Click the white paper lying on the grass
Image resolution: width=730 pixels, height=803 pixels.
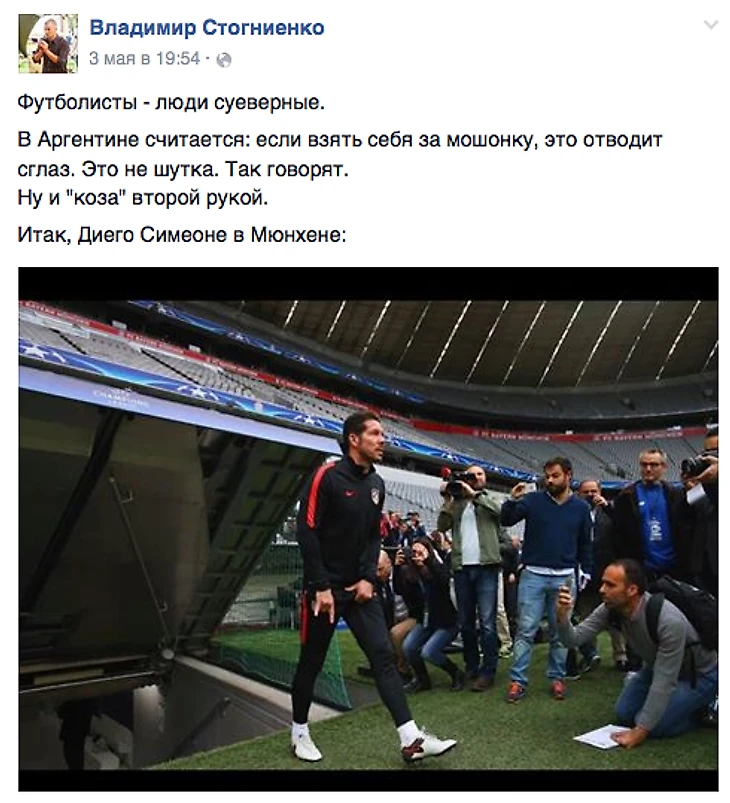click(x=601, y=737)
